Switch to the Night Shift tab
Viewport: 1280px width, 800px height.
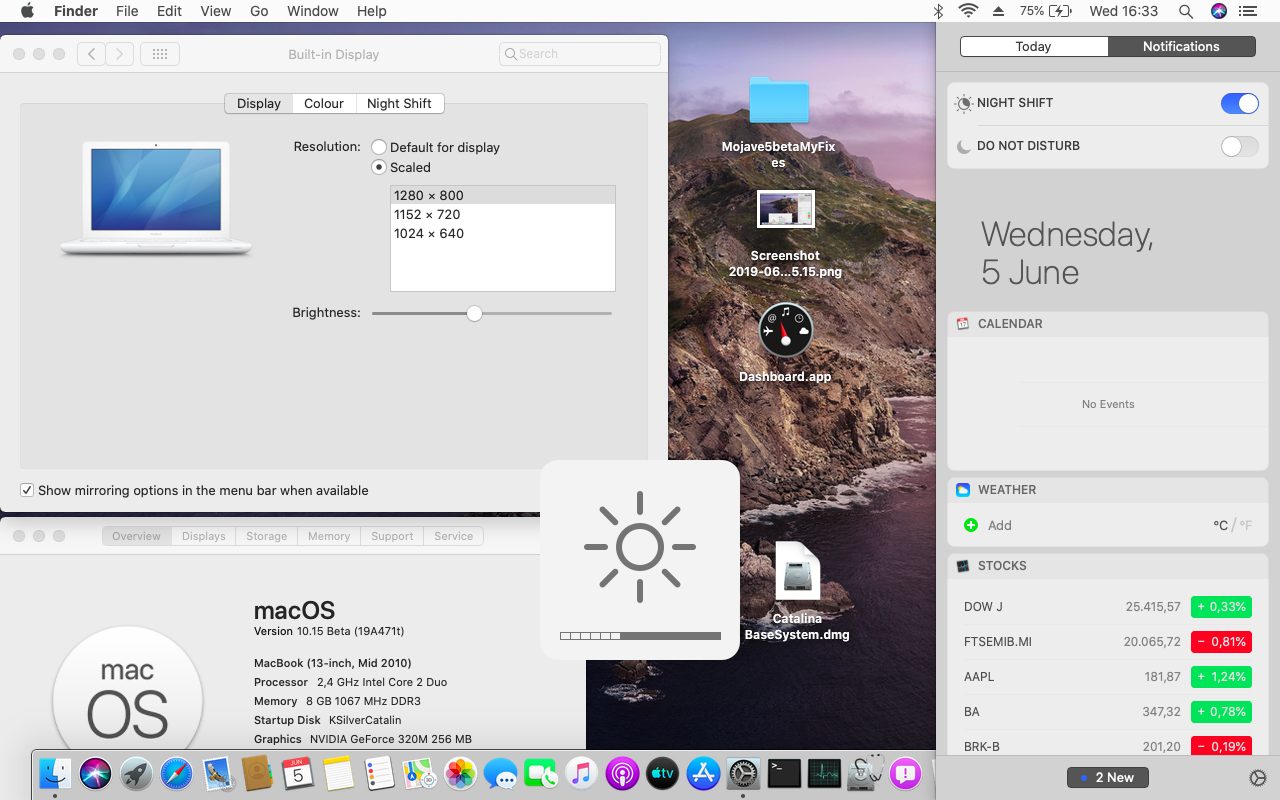[399, 103]
